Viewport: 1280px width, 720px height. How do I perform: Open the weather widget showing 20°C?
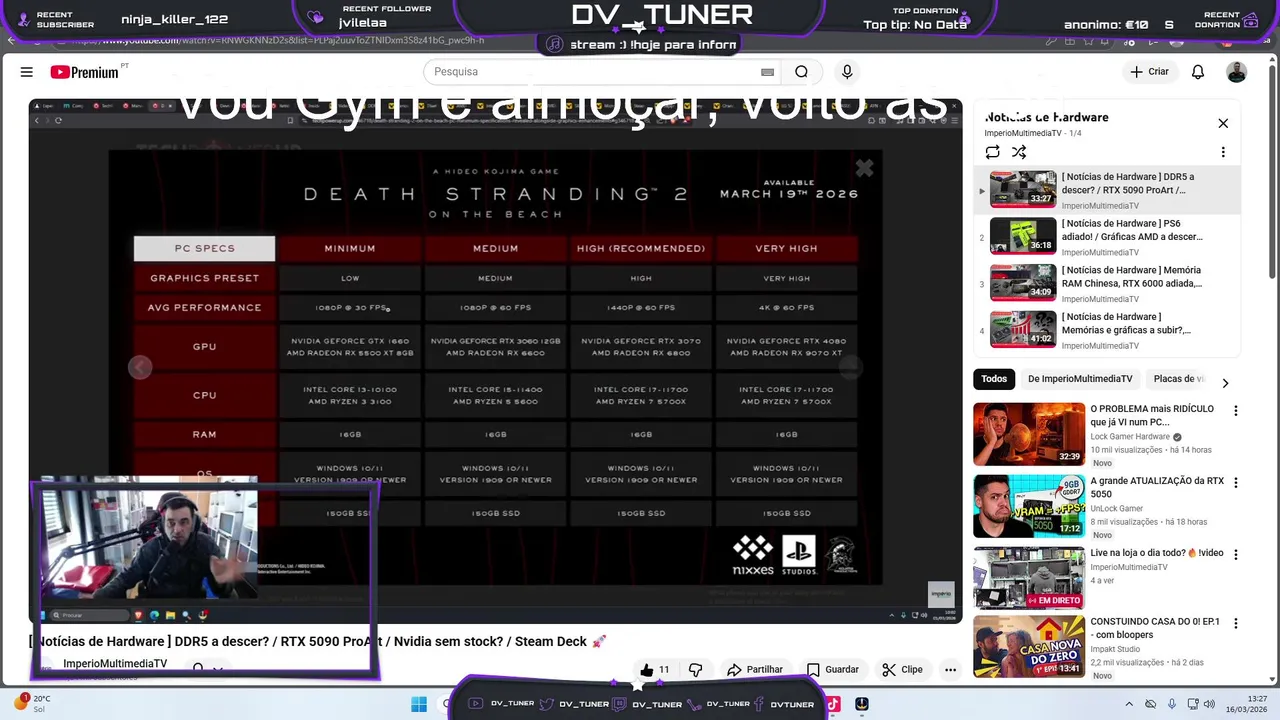(x=35, y=704)
